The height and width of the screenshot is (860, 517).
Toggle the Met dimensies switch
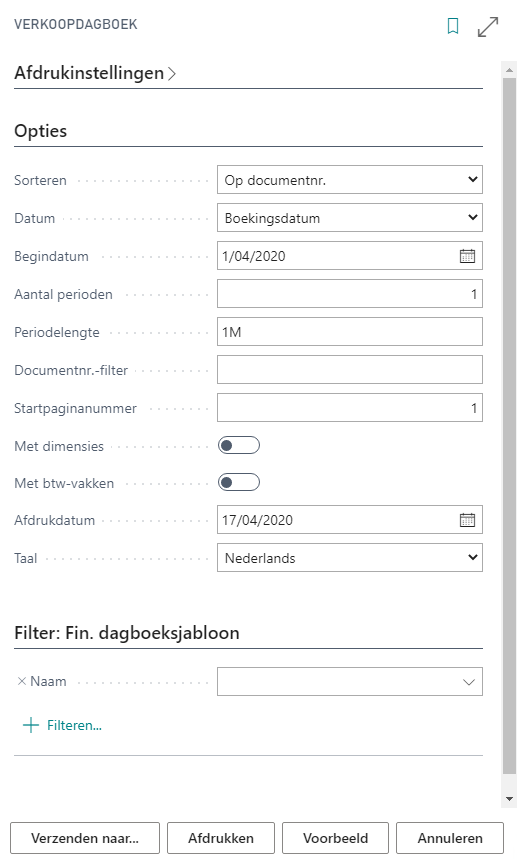(238, 445)
